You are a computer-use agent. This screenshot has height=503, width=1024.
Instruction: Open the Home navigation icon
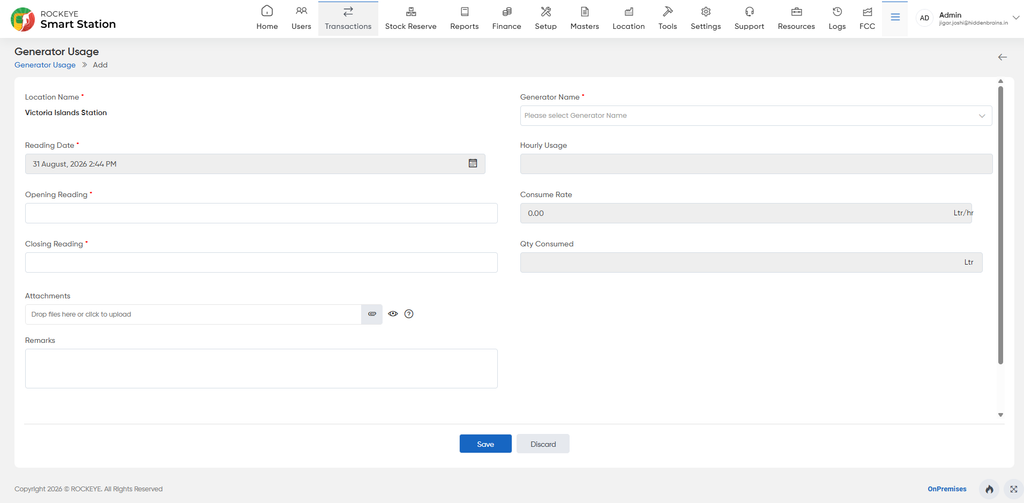pyautogui.click(x=266, y=11)
